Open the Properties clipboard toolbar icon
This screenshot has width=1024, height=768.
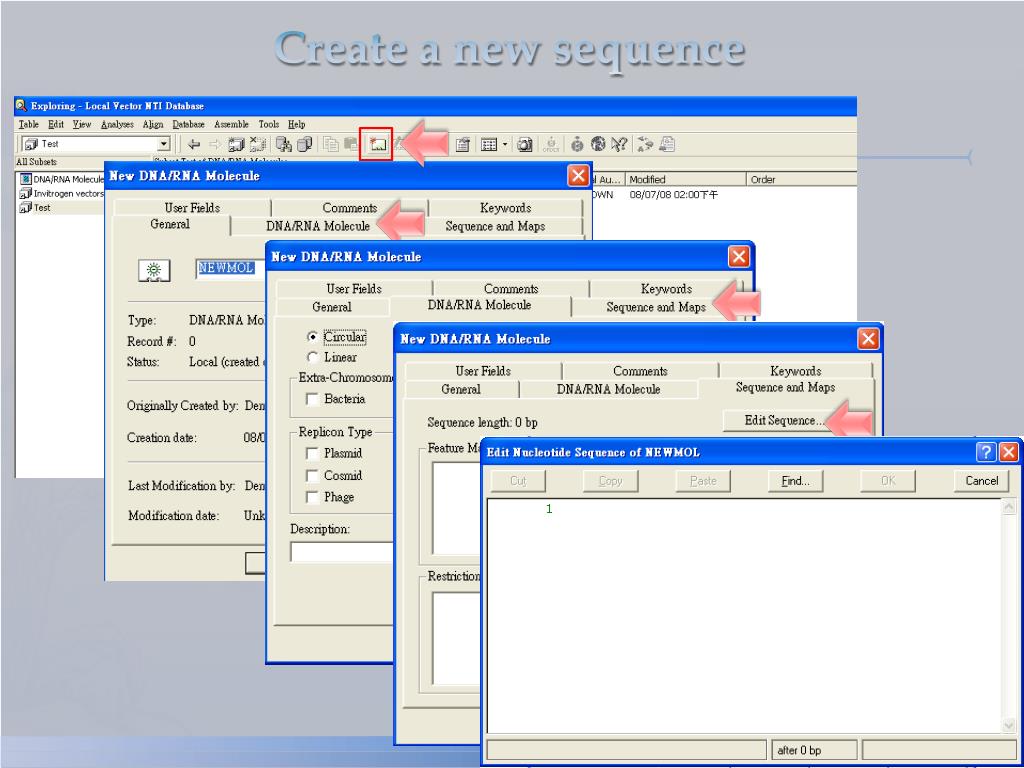(462, 144)
